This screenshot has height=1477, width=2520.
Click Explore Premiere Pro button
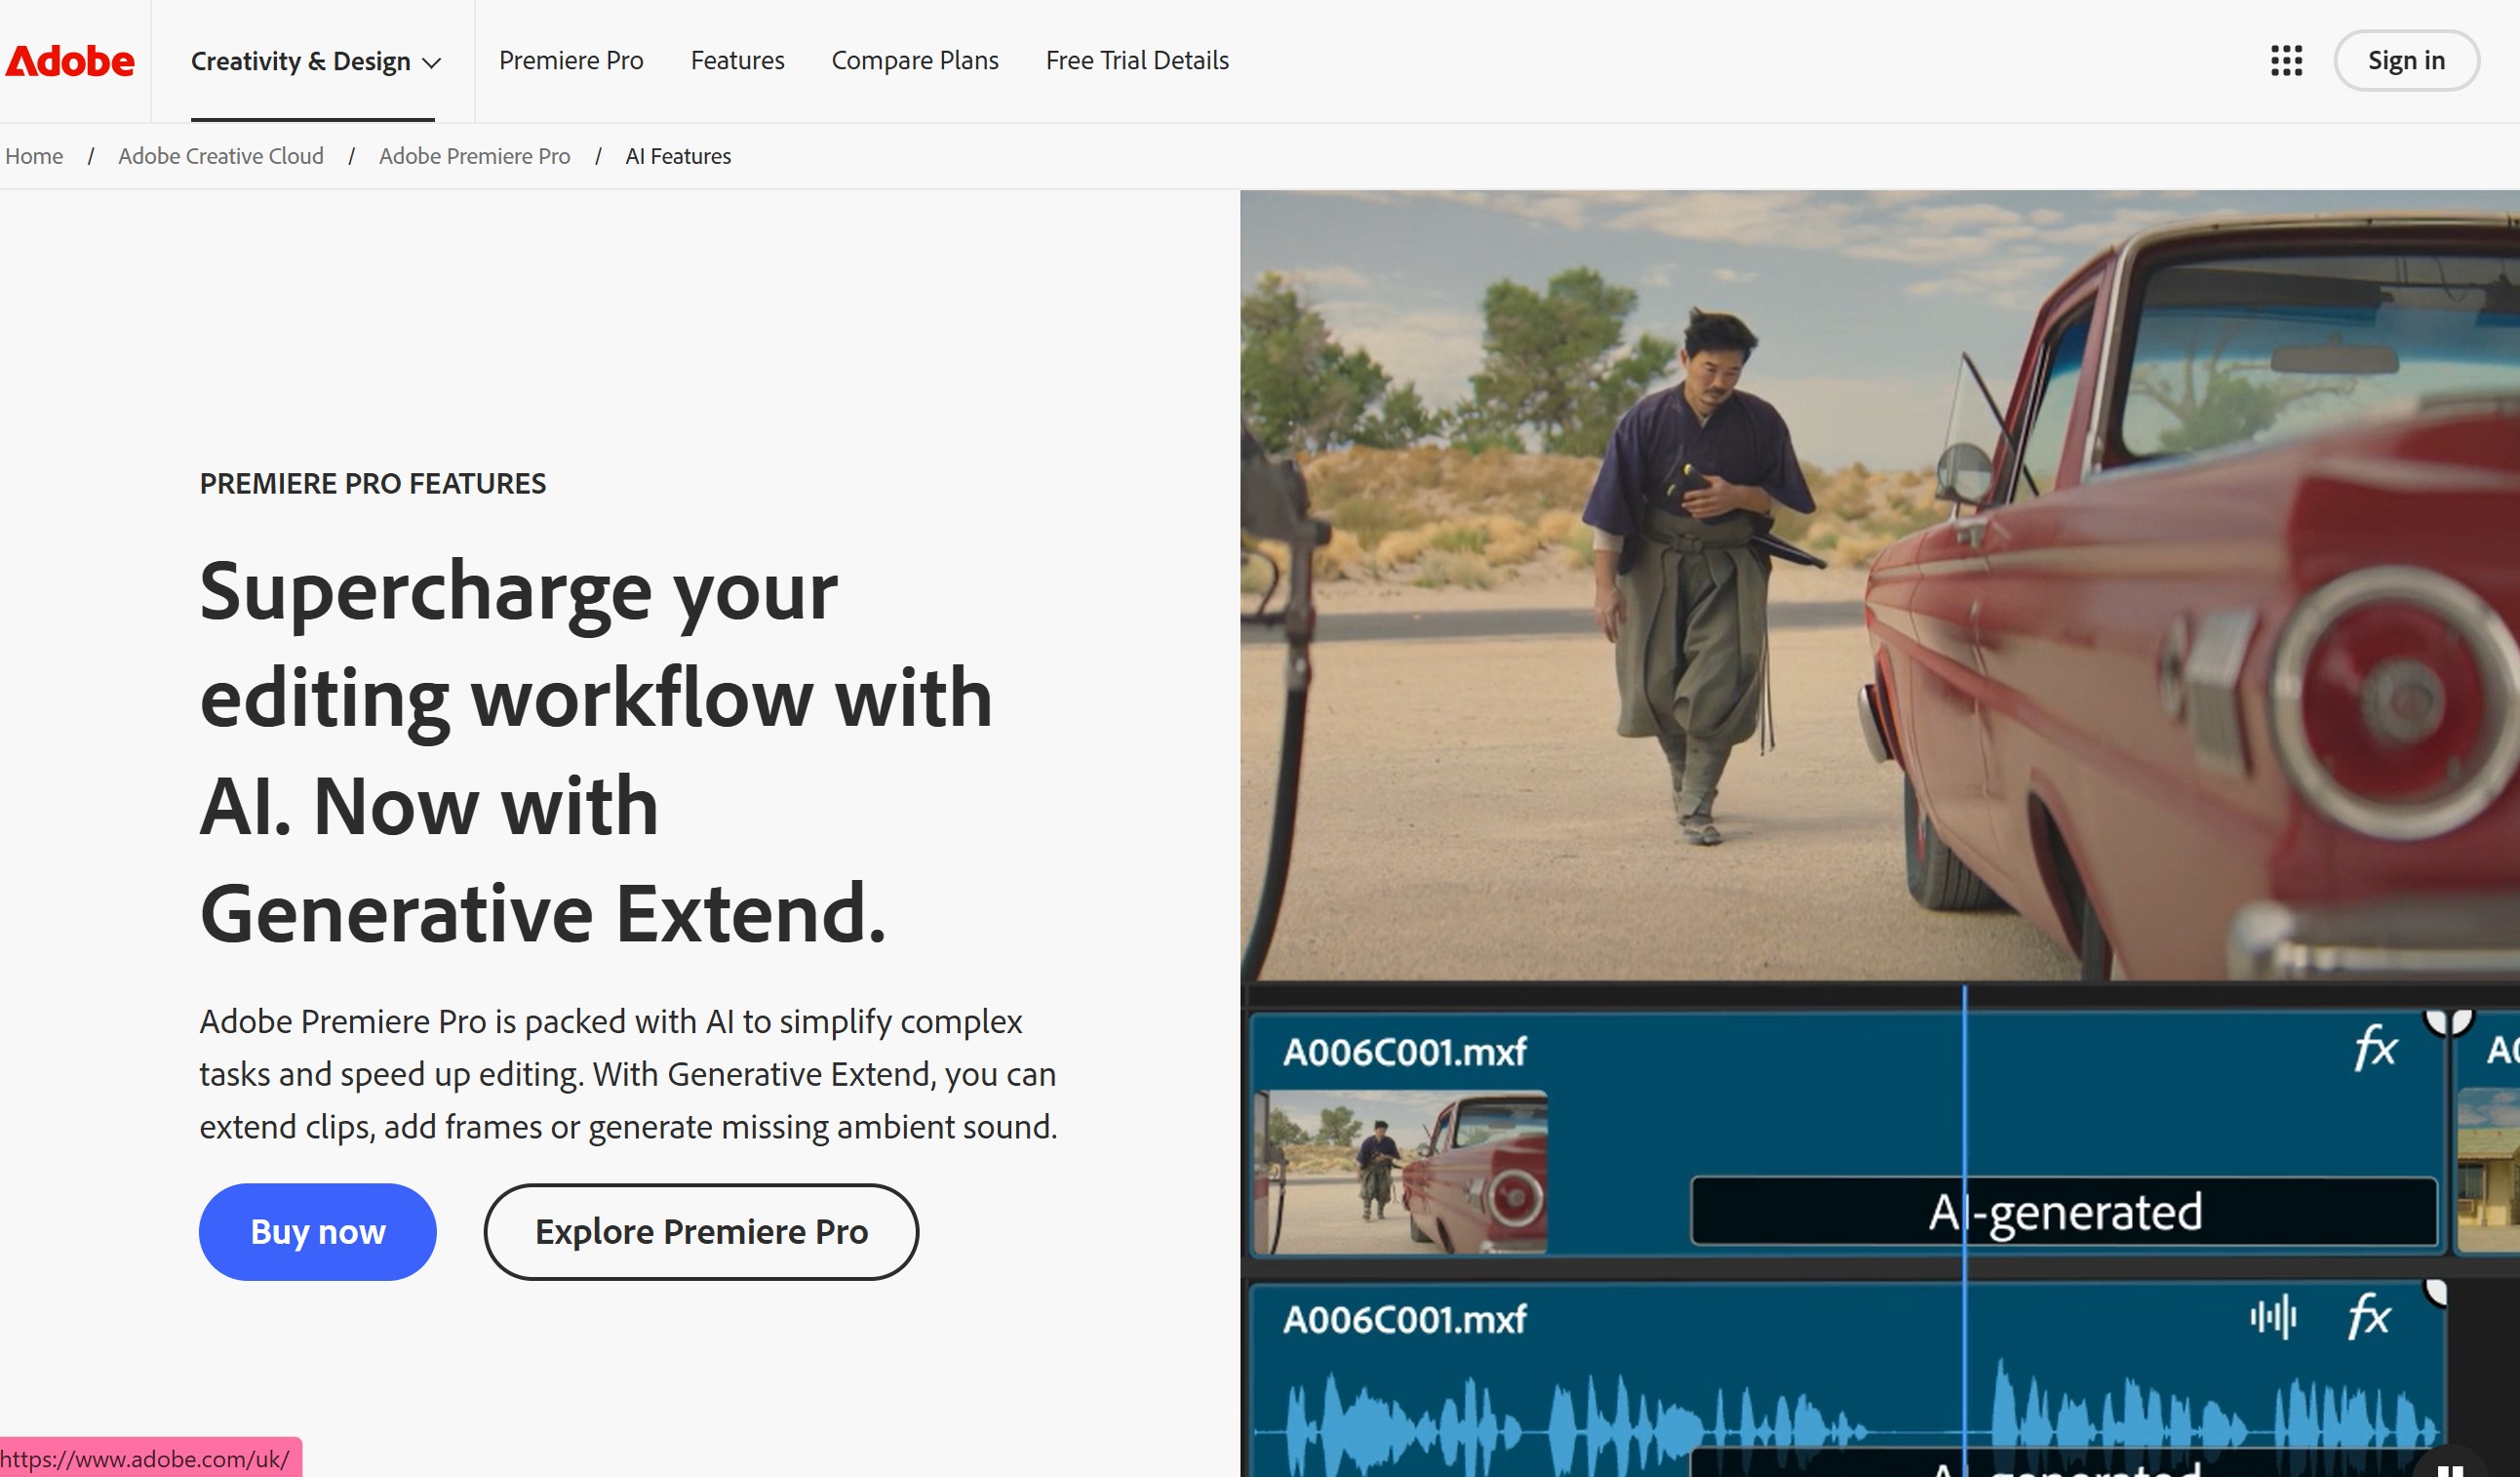tap(701, 1231)
